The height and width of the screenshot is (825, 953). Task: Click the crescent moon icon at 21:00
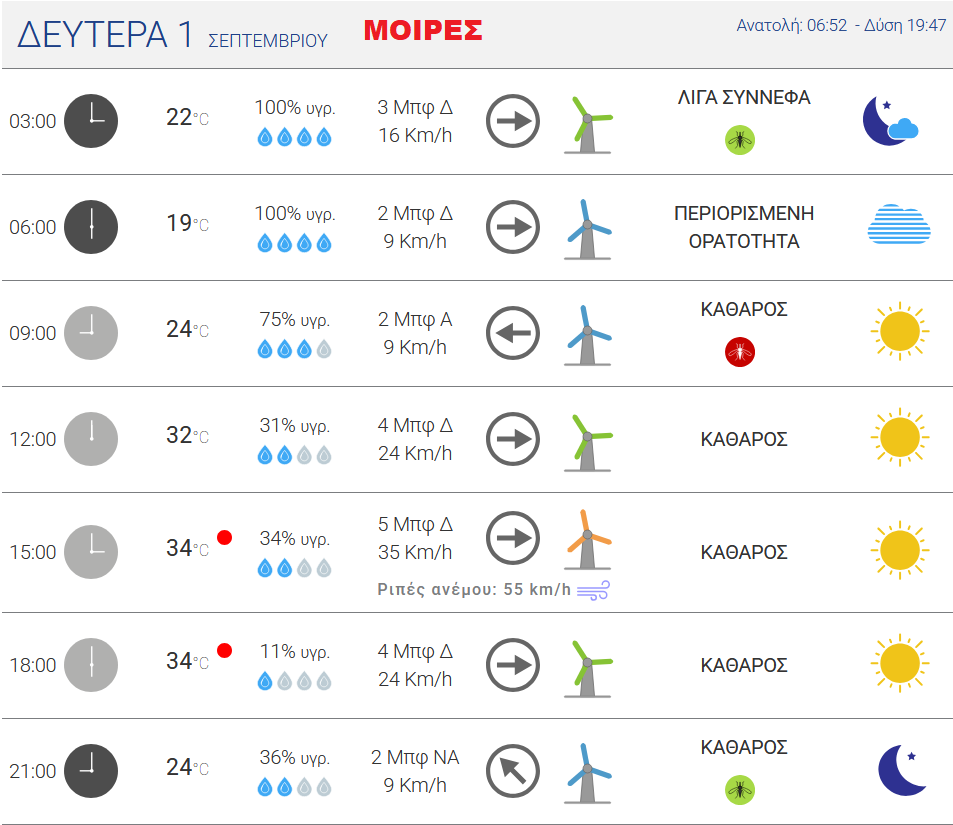click(902, 770)
